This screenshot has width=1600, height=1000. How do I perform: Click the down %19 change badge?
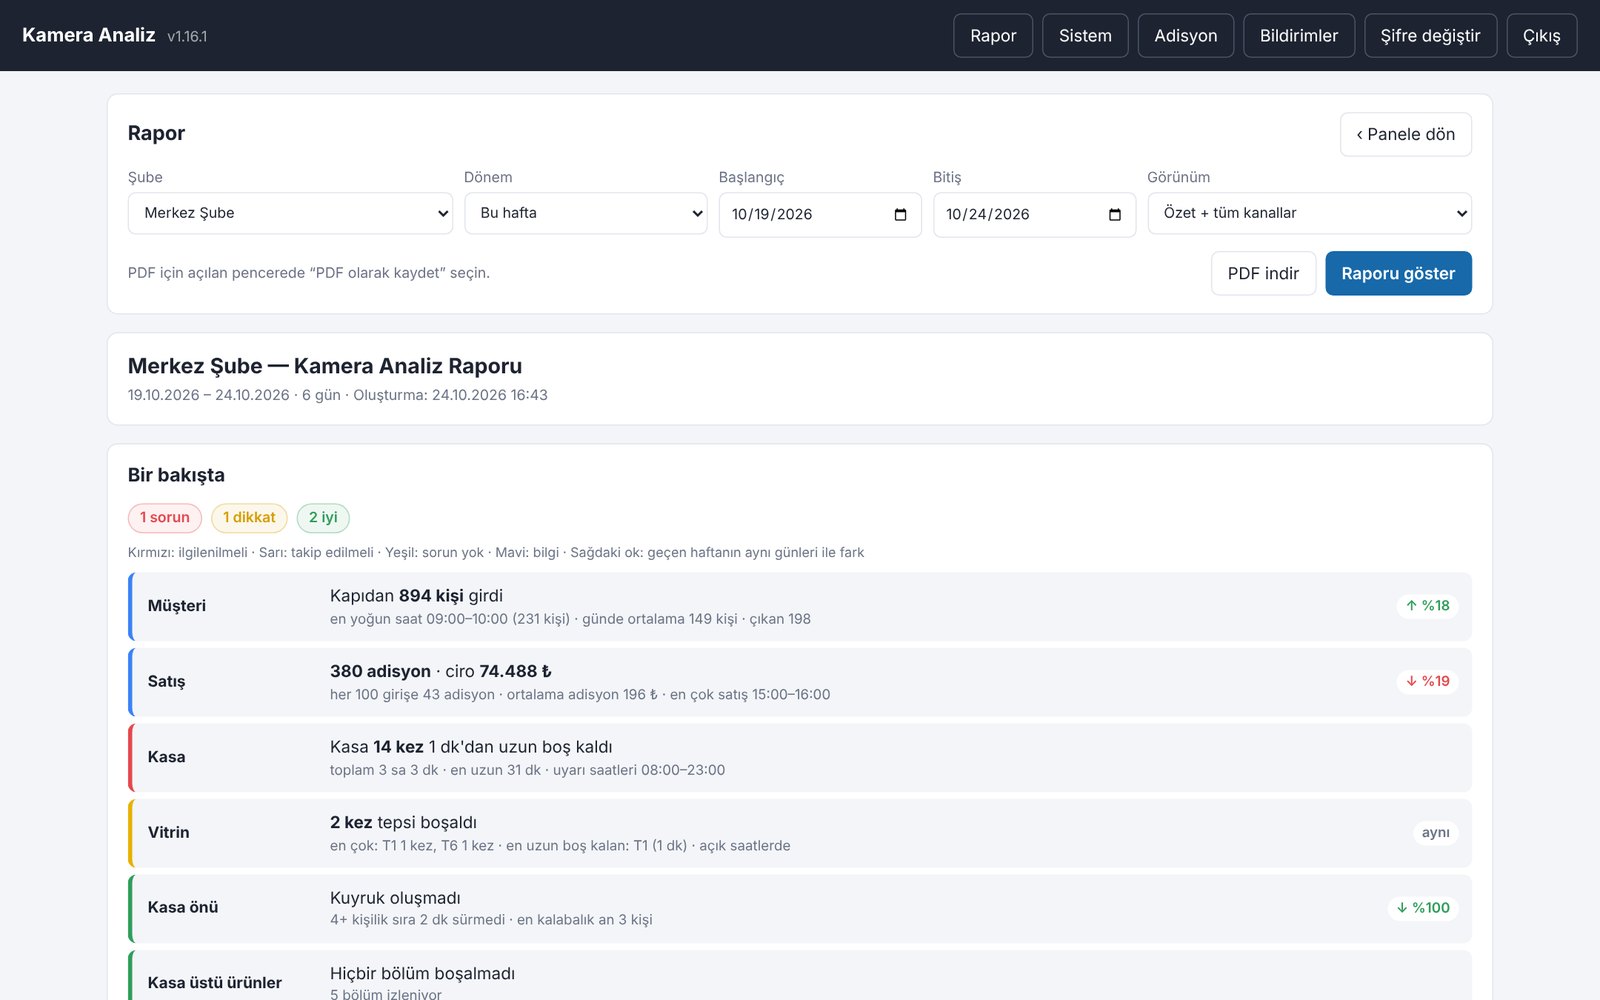coord(1427,682)
